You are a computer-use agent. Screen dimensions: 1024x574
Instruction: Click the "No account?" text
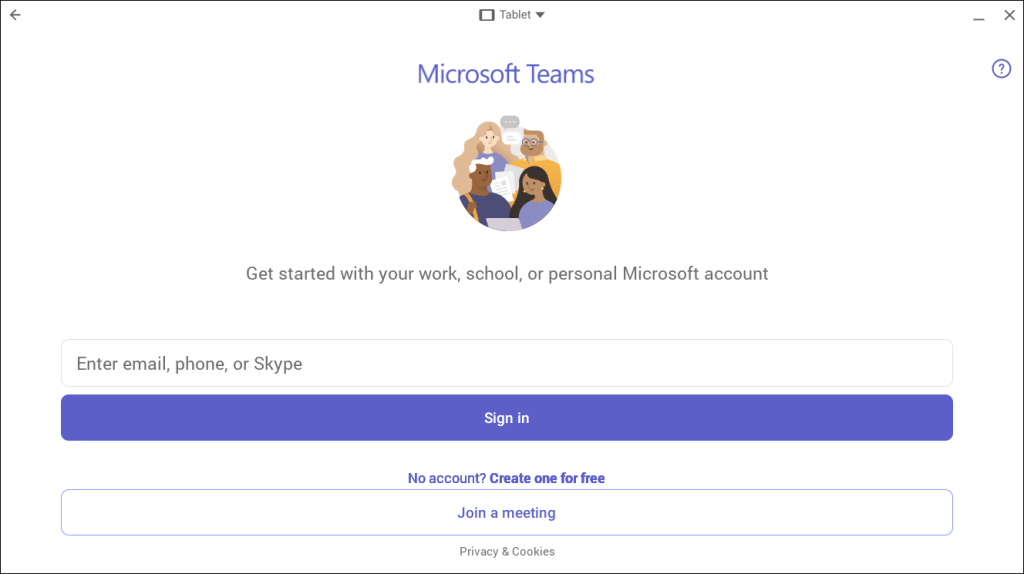click(446, 478)
